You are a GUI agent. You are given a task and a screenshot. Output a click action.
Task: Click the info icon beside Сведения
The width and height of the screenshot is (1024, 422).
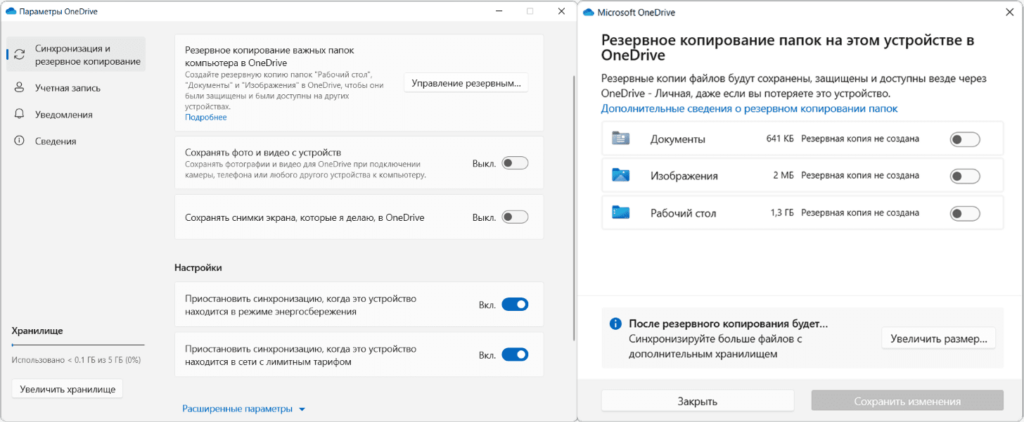click(19, 141)
